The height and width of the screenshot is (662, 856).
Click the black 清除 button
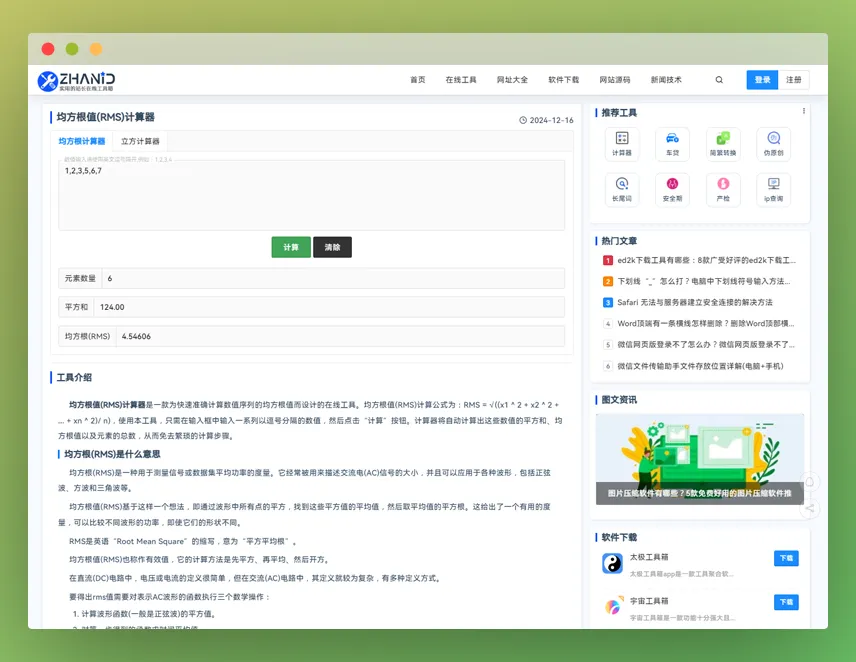(332, 247)
